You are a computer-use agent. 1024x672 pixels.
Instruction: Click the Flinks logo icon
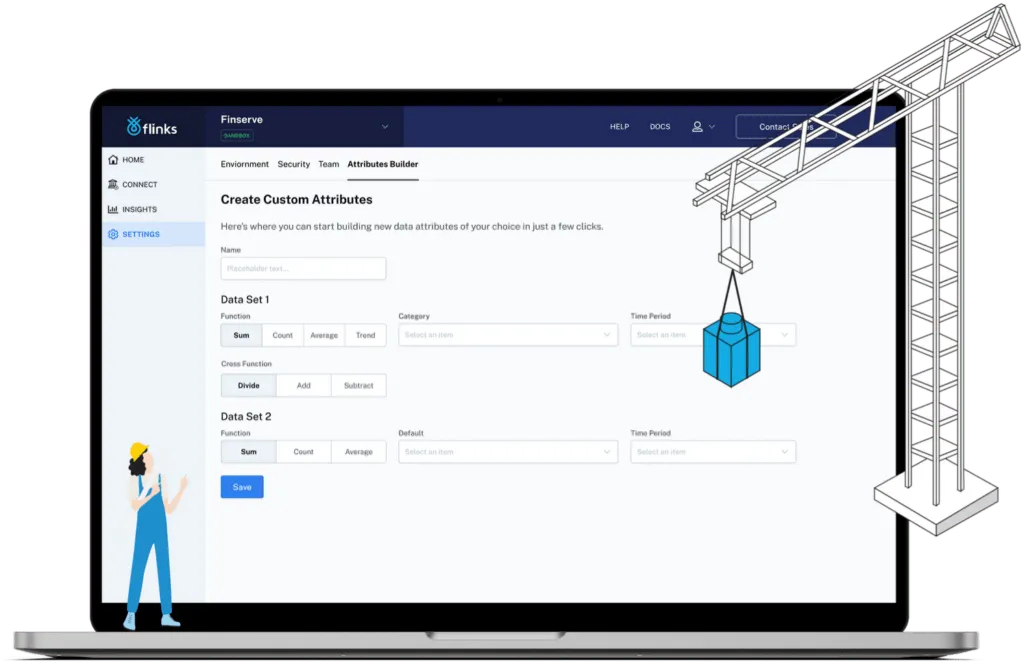coord(134,127)
